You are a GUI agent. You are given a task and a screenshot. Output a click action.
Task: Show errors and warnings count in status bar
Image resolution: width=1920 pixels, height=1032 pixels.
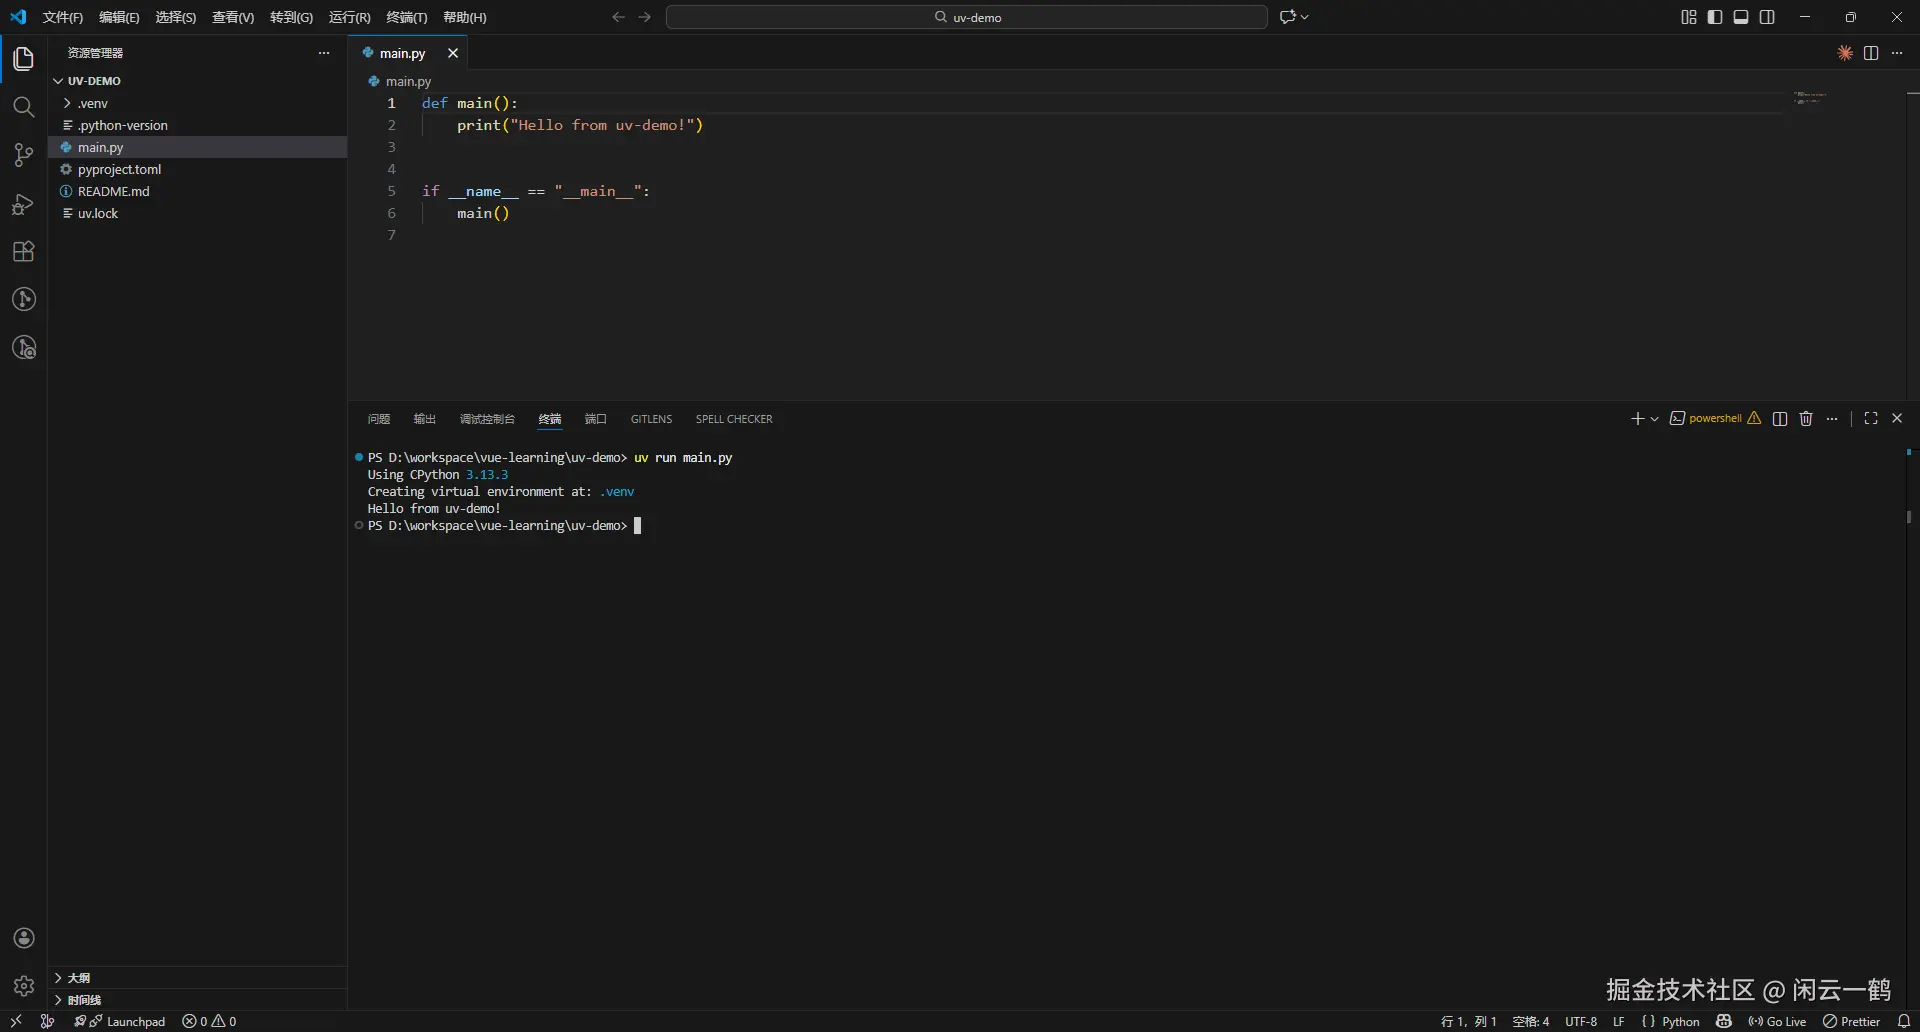pos(209,1021)
